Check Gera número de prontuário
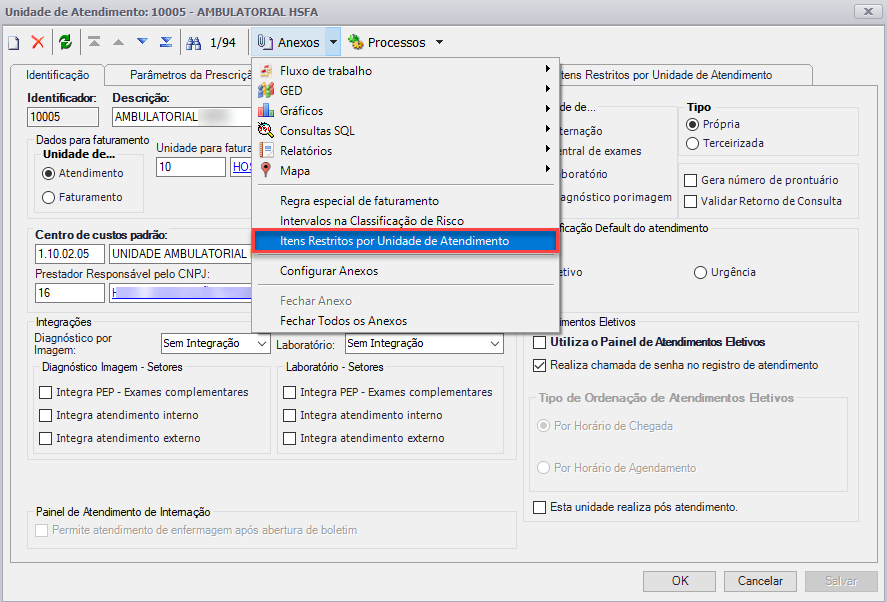This screenshot has width=887, height=602. coord(690,180)
